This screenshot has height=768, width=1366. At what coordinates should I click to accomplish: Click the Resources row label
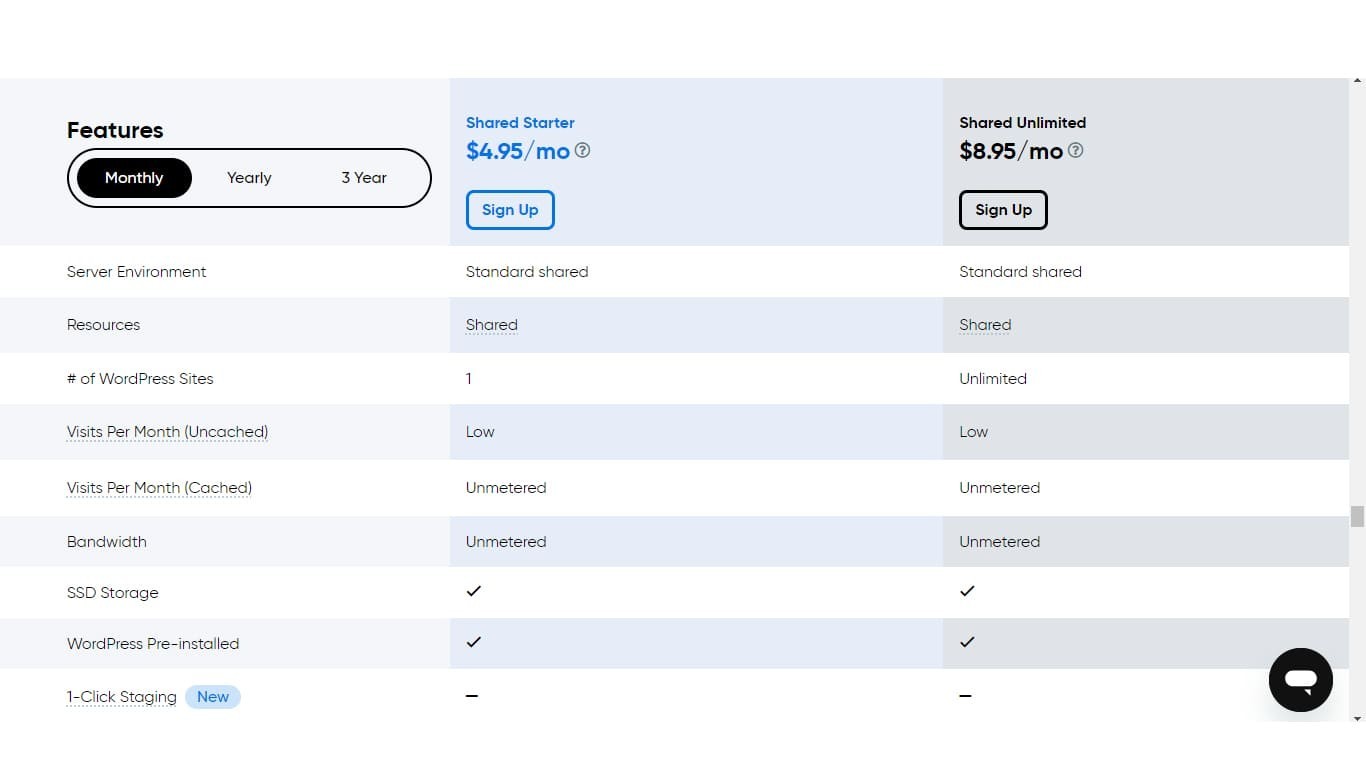pos(103,325)
